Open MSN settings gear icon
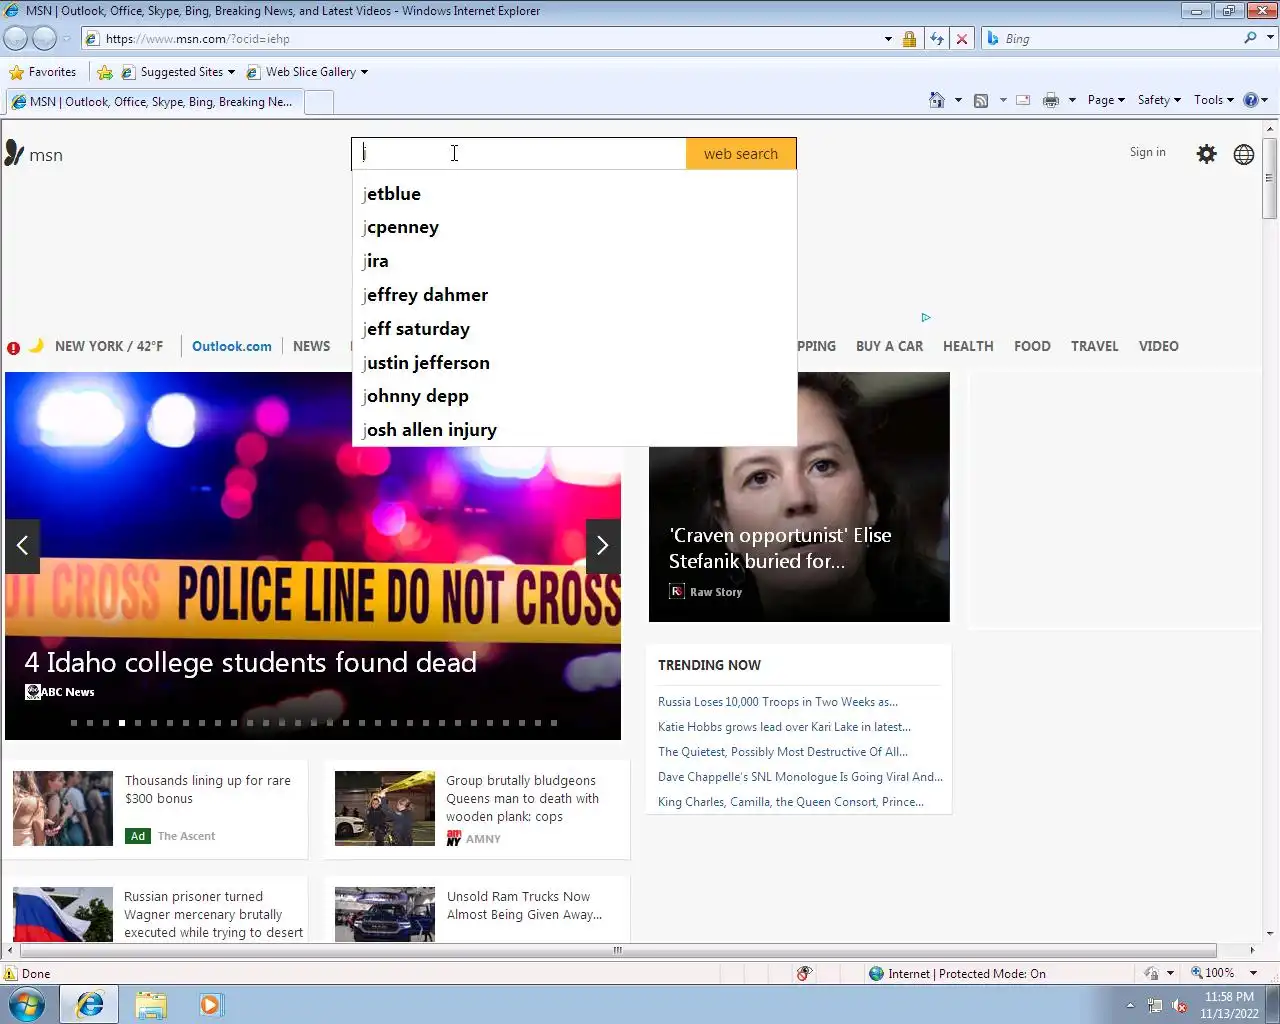Screen dimensions: 1280x1024 (x=1207, y=154)
